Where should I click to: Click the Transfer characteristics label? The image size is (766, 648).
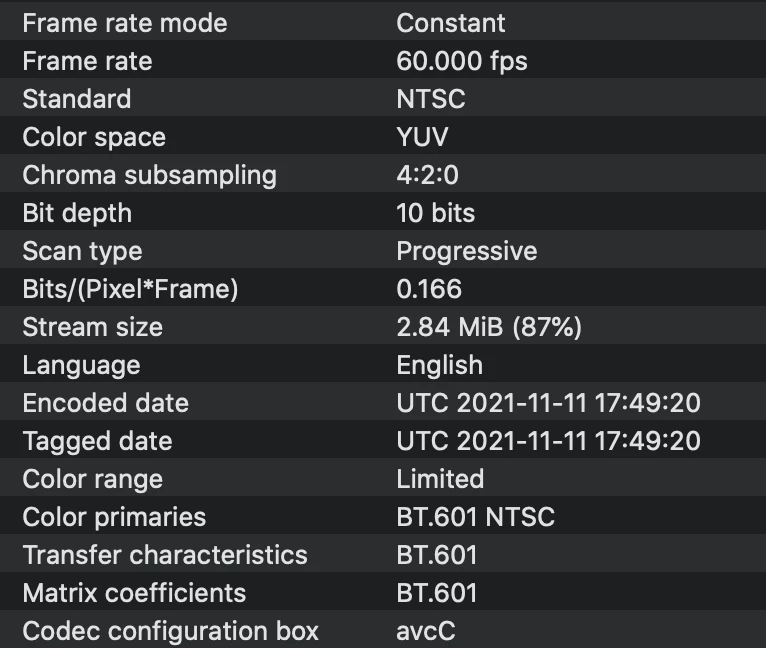165,555
